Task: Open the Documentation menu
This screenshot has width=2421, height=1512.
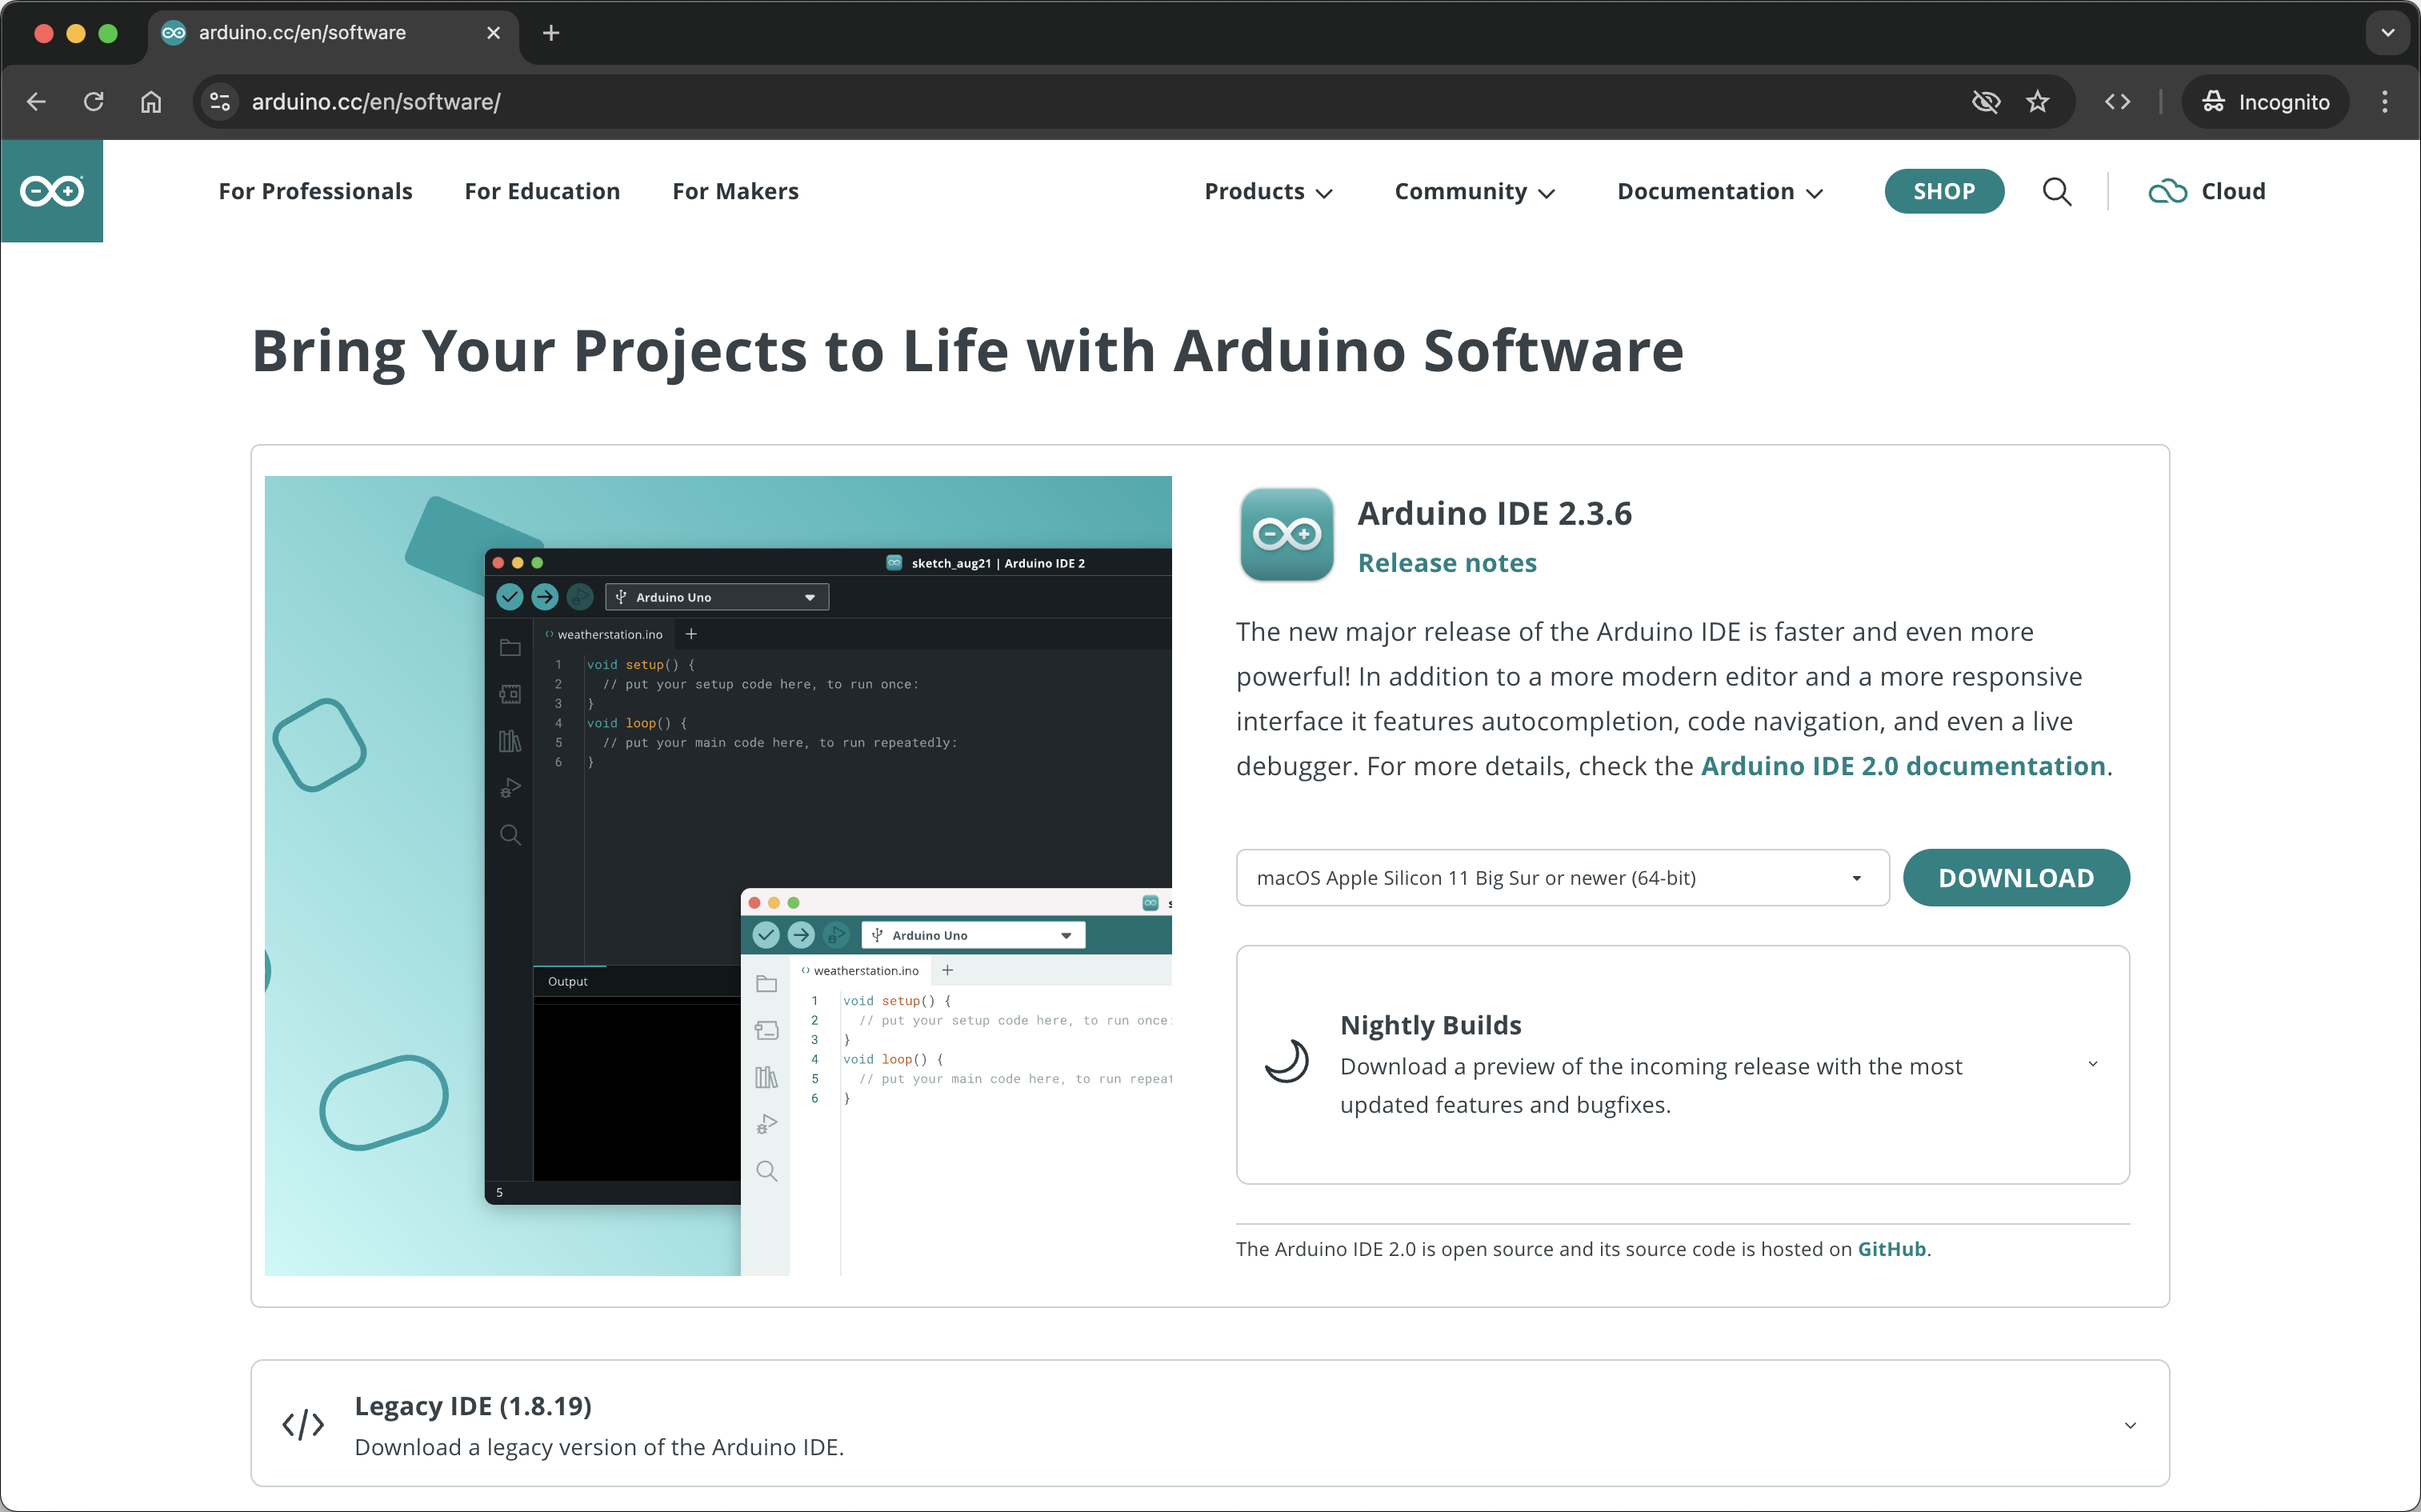Action: pos(1719,191)
